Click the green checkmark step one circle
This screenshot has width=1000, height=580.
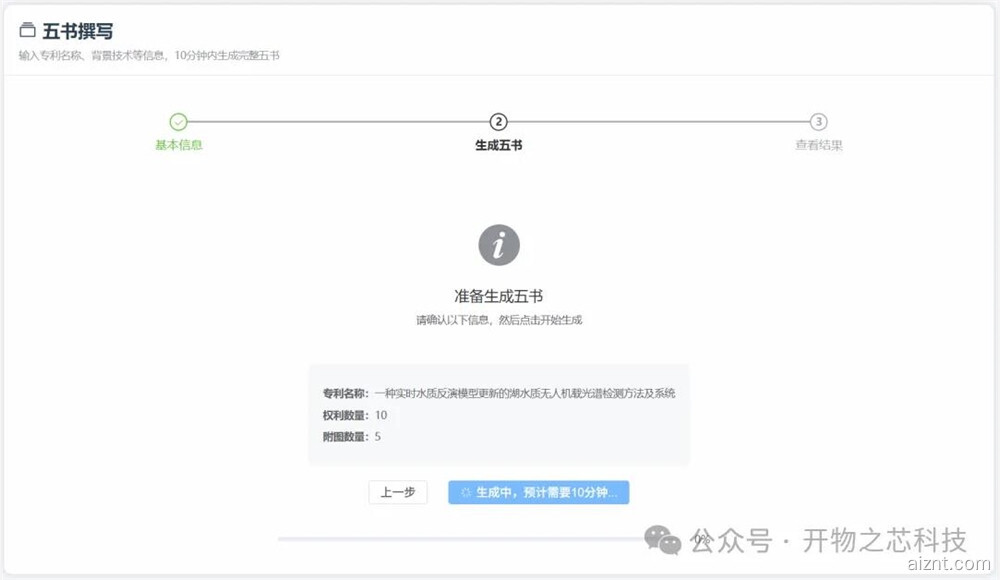coord(178,122)
